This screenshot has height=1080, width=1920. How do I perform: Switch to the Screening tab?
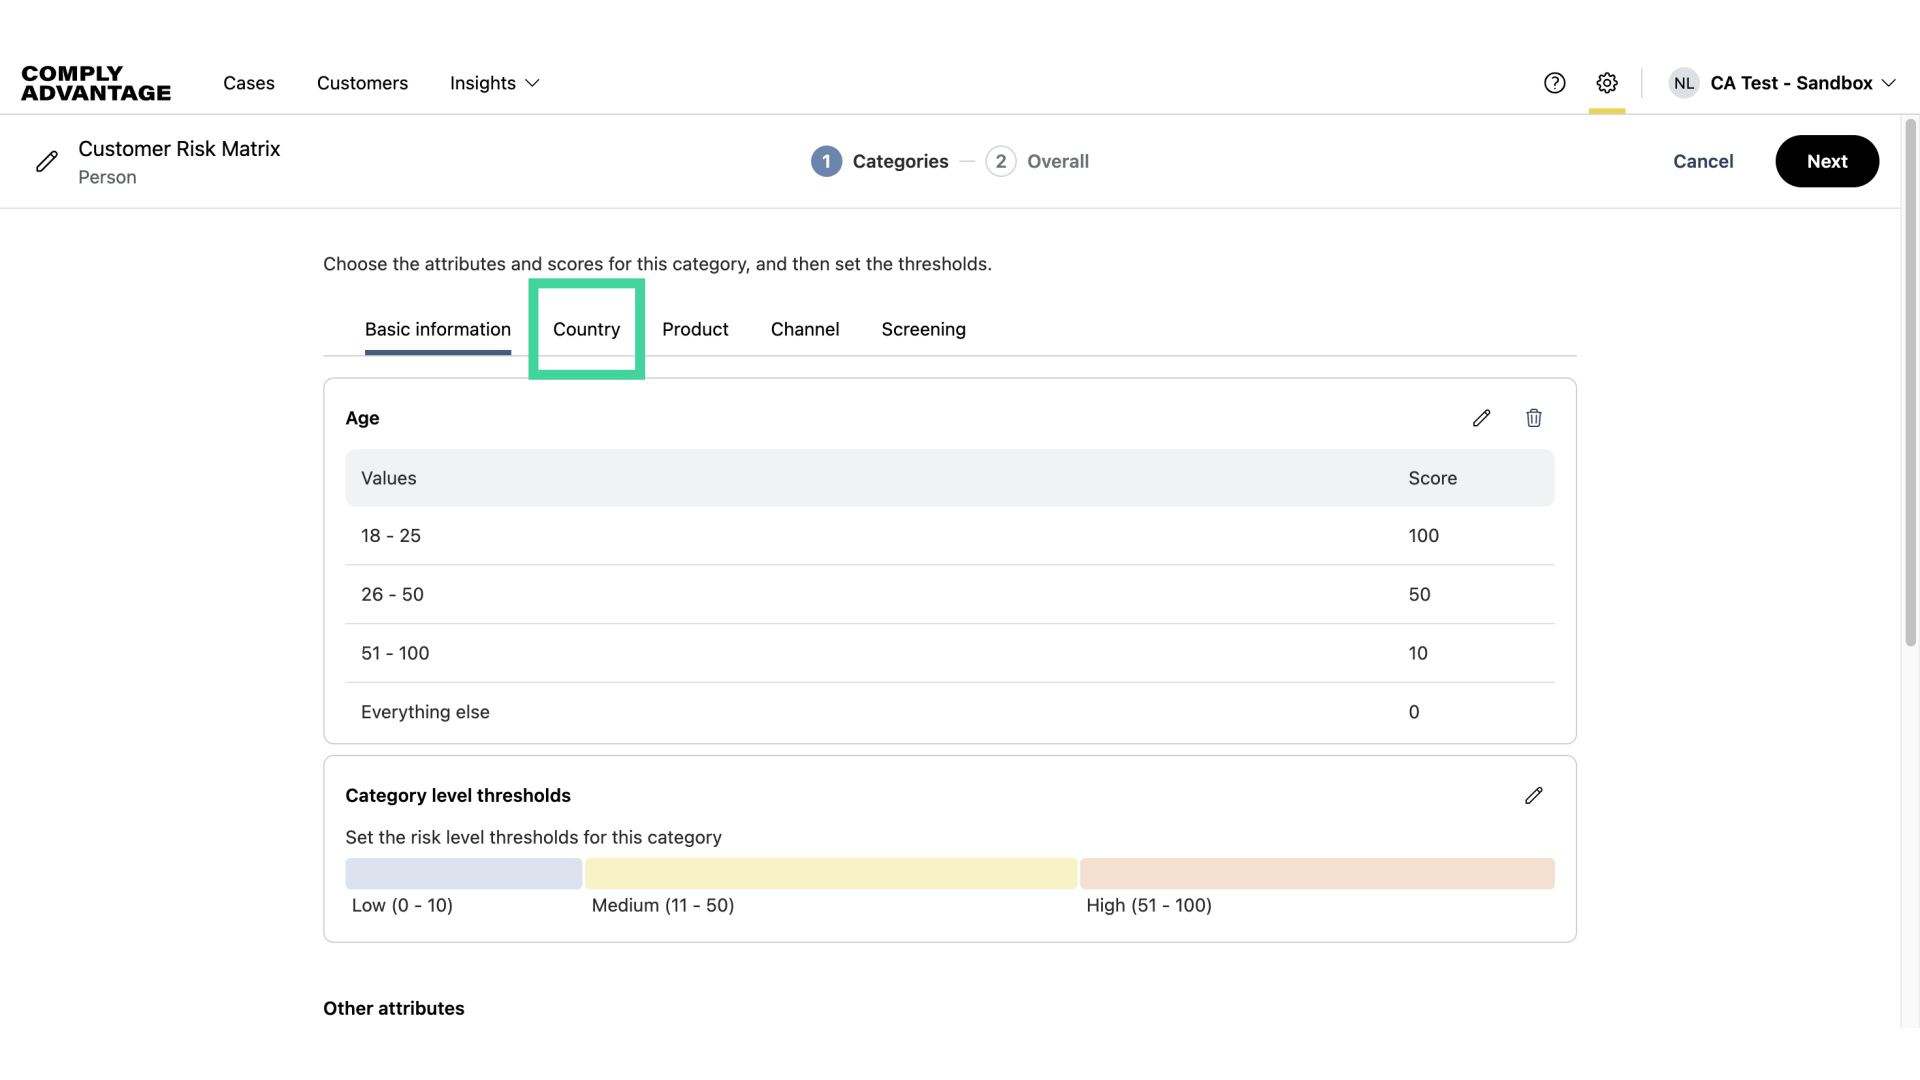tap(923, 329)
